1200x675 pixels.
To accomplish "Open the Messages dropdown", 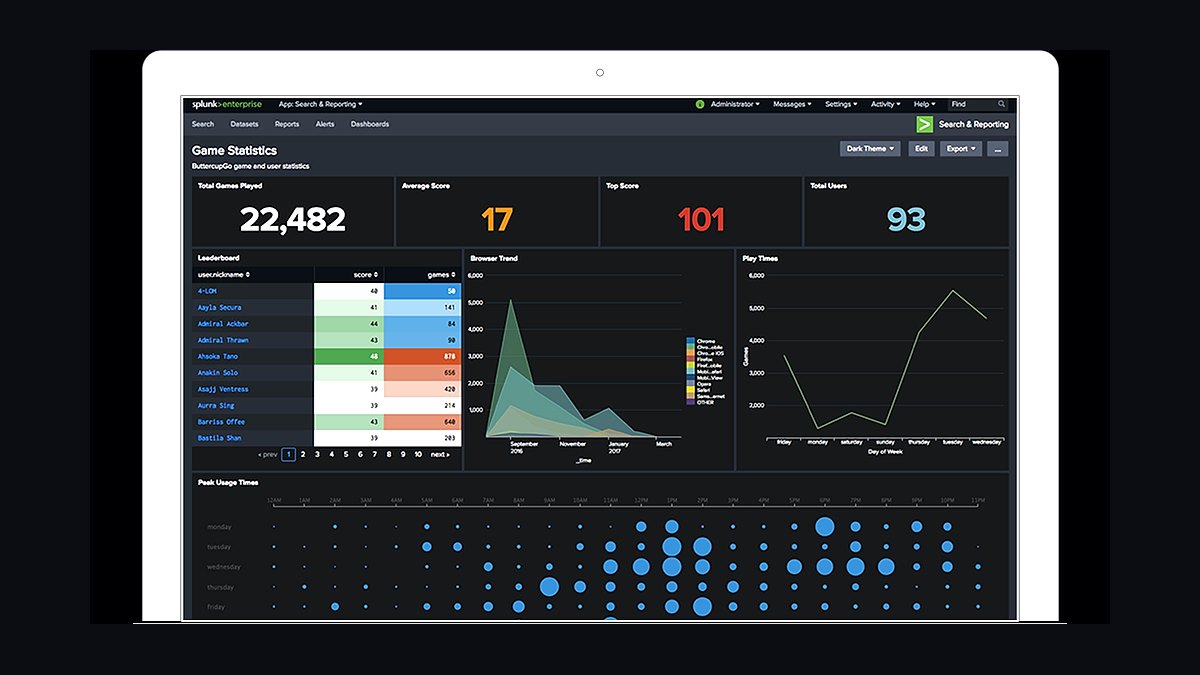I will pos(792,104).
